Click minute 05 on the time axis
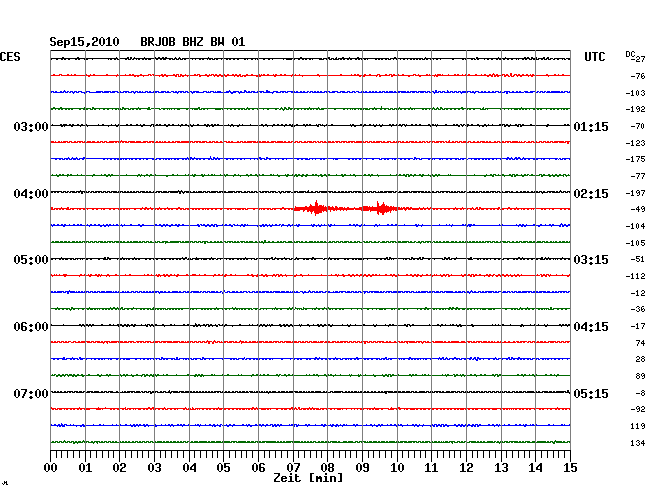 pos(223,468)
